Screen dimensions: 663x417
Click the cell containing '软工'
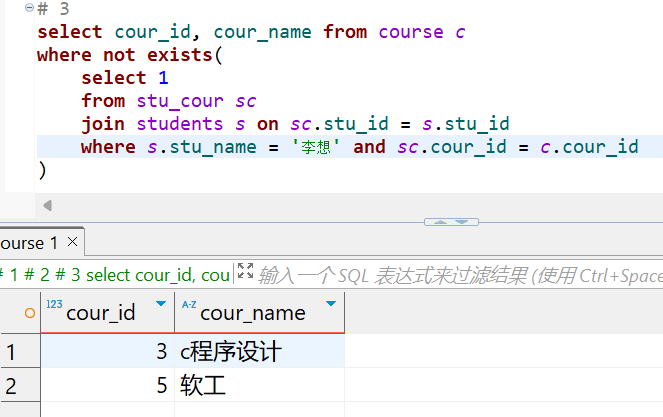click(x=260, y=385)
